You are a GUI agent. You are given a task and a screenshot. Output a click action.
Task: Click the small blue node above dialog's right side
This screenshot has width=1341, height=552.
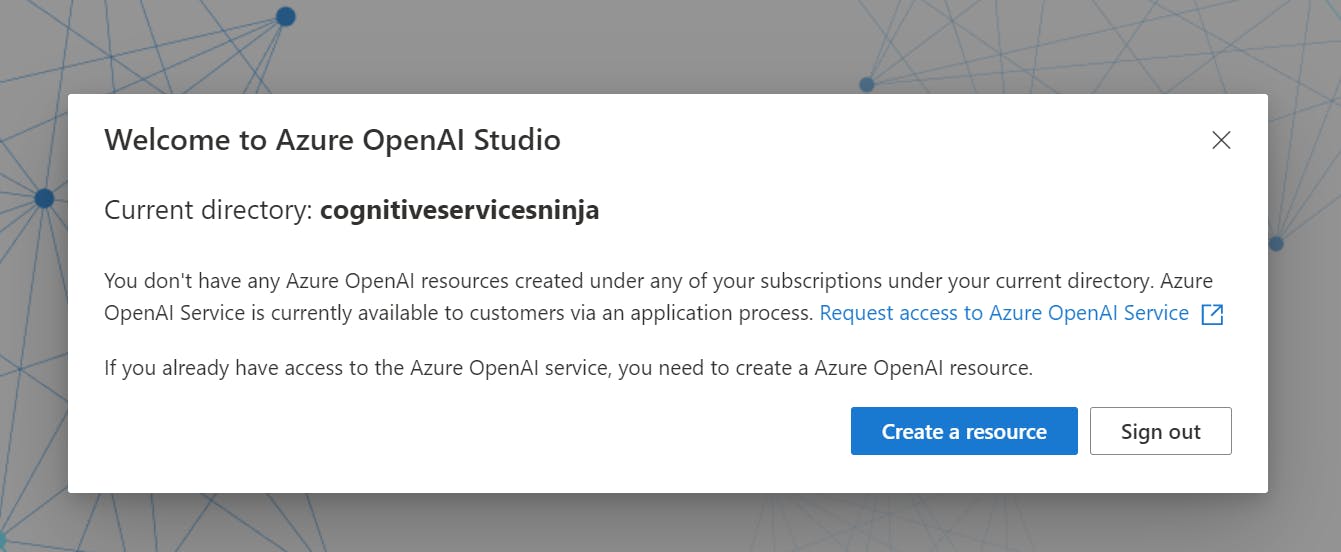867,84
